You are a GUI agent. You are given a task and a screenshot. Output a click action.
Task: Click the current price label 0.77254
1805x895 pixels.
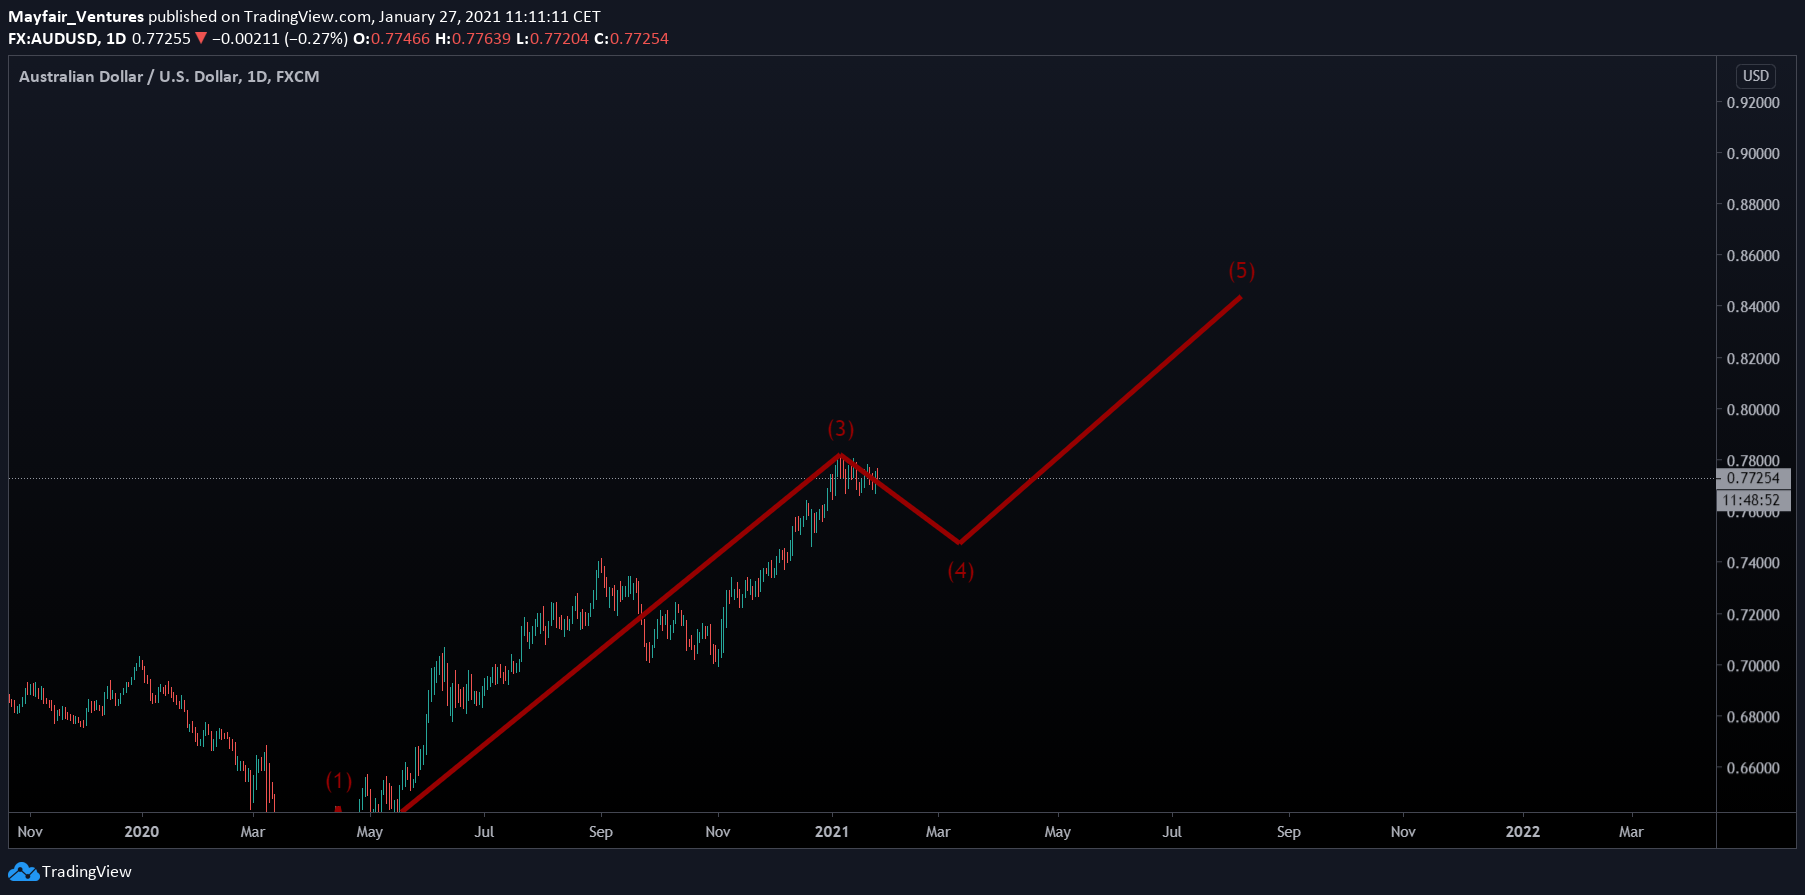point(1754,478)
